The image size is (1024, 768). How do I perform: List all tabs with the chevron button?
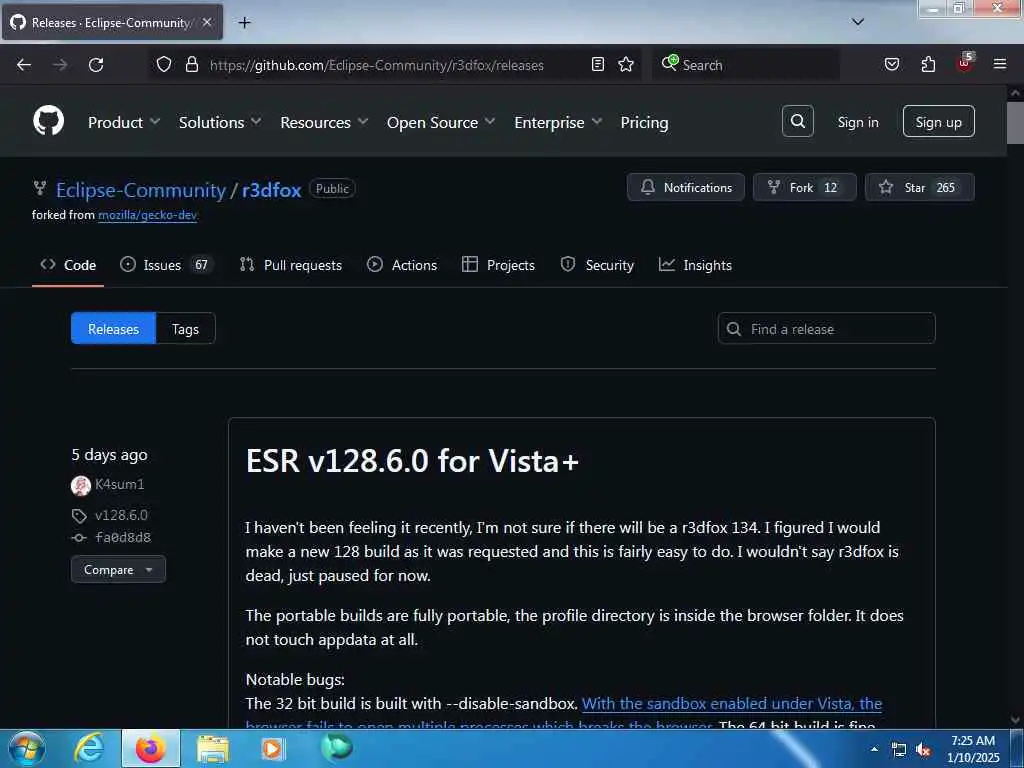click(x=858, y=22)
